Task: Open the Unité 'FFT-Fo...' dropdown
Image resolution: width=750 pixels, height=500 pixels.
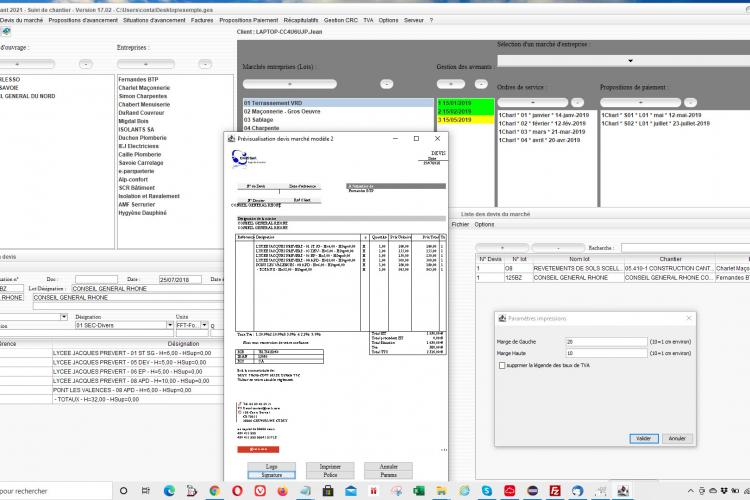Action: 204,325
